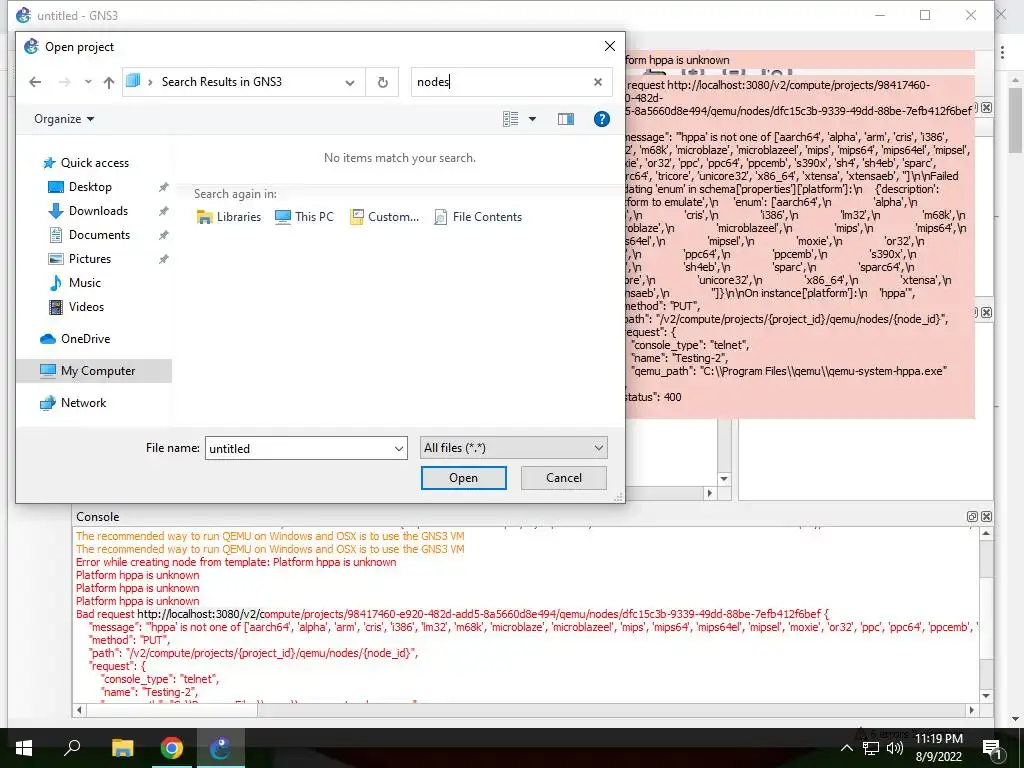Viewport: 1024px width, 768px height.
Task: Close the Open project dialog
Action: [x=610, y=46]
